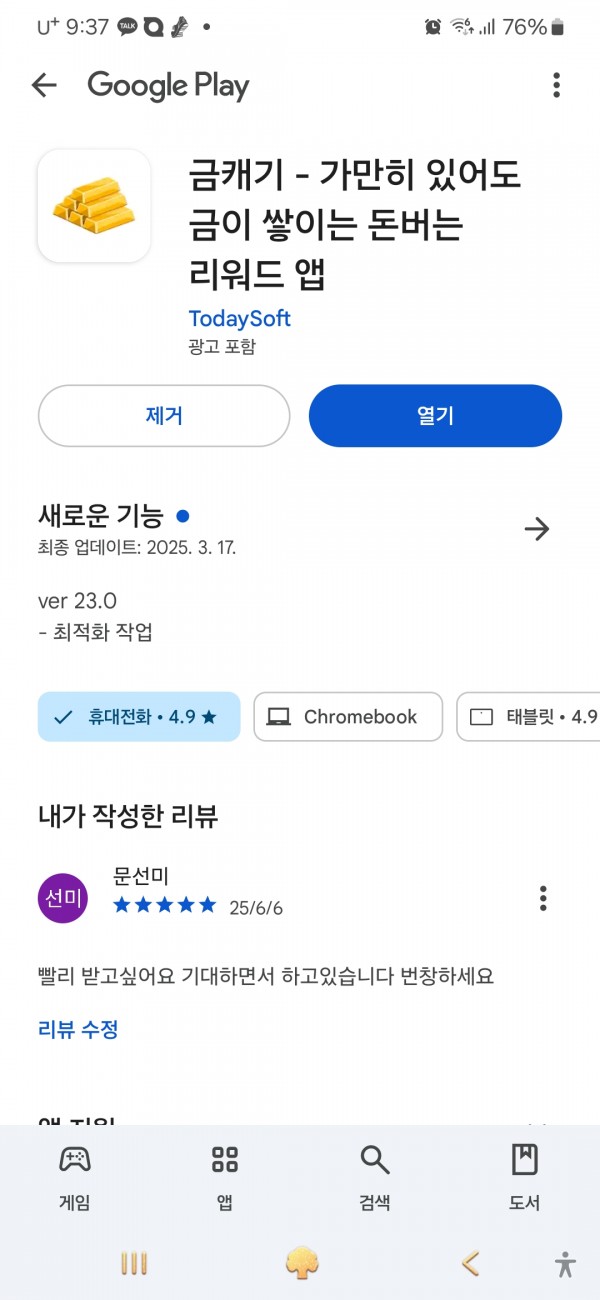
Task: Tap the 제거 uninstall button
Action: click(x=164, y=416)
